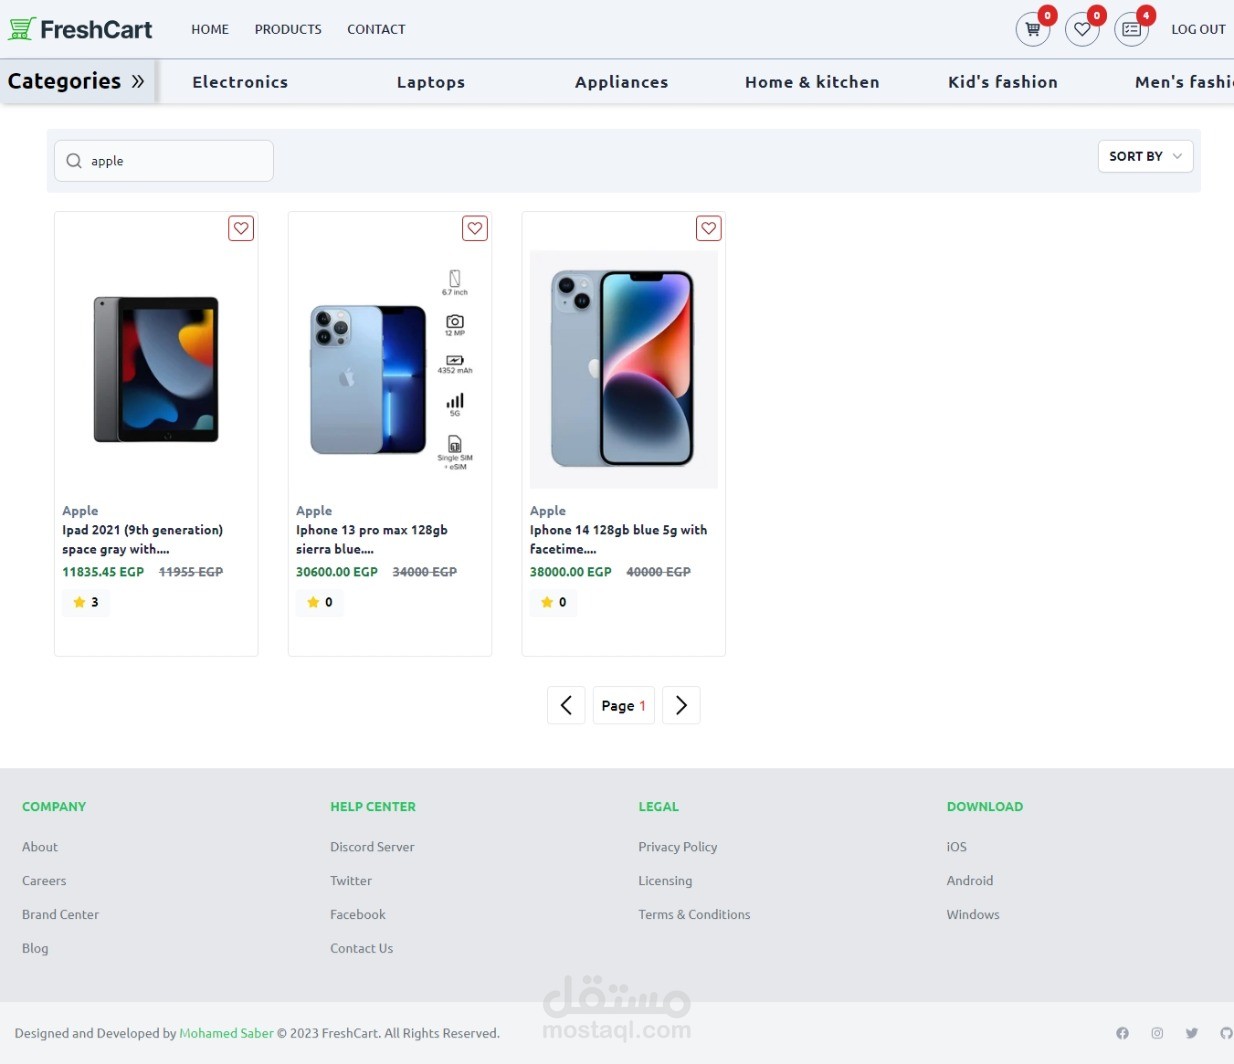Select the Appliances category

[621, 82]
